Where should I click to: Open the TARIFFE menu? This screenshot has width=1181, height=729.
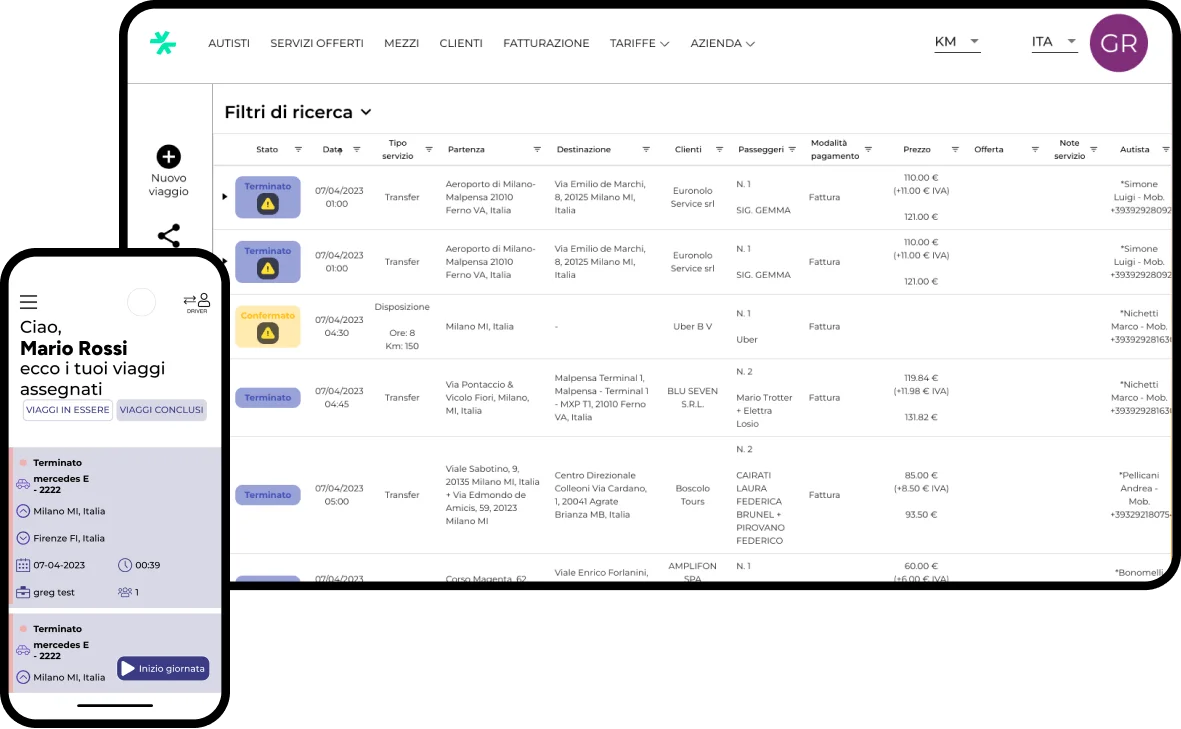tap(639, 43)
